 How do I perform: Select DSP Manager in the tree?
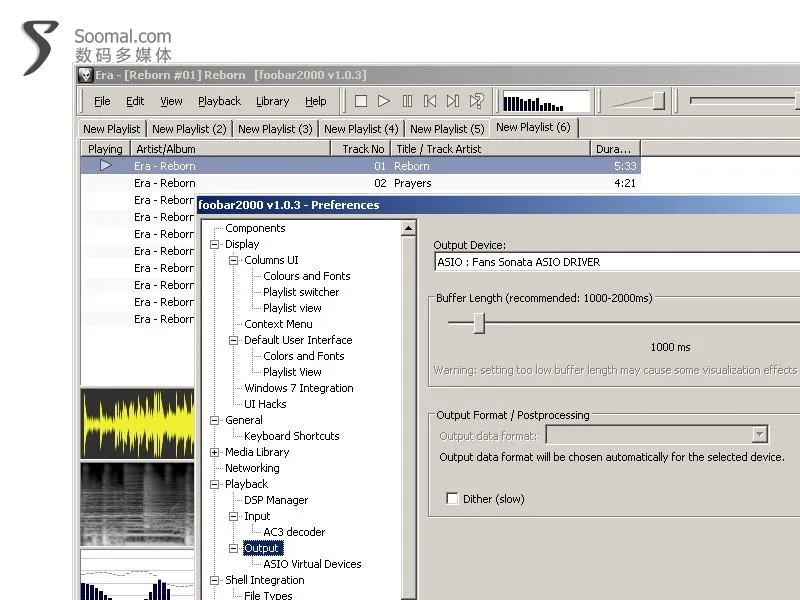tap(276, 501)
